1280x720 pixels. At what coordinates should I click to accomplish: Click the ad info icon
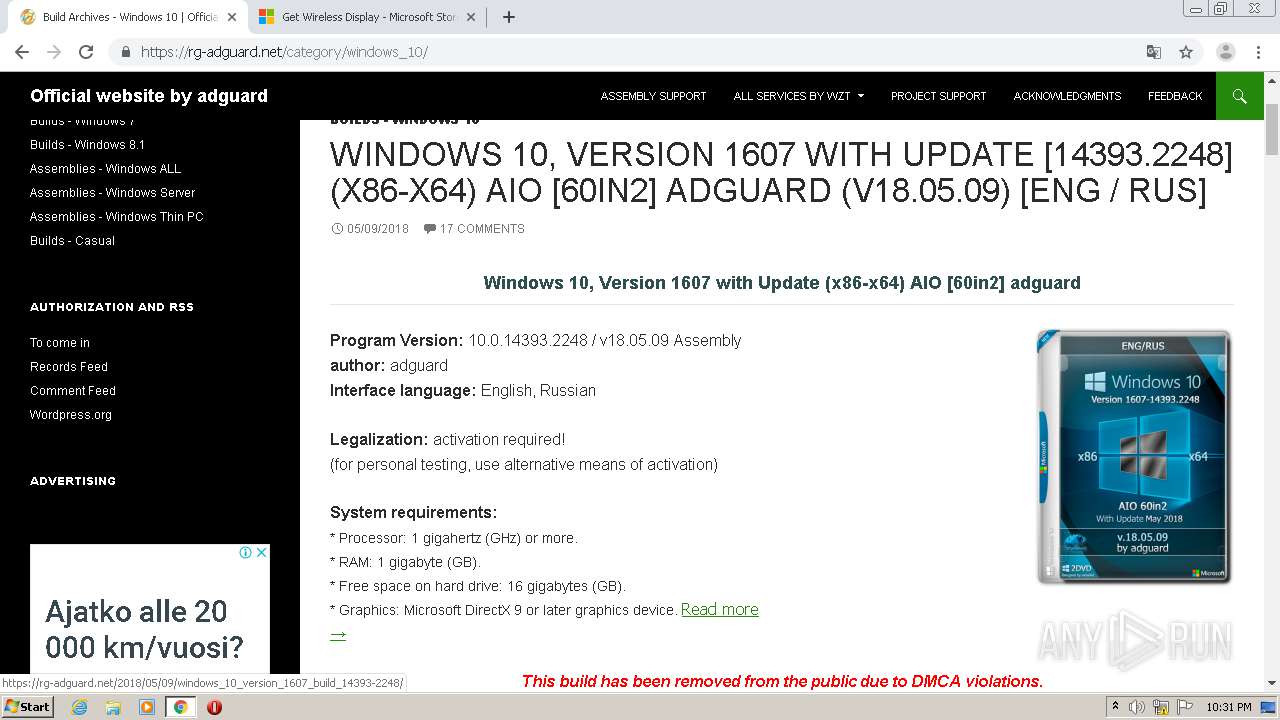(245, 552)
